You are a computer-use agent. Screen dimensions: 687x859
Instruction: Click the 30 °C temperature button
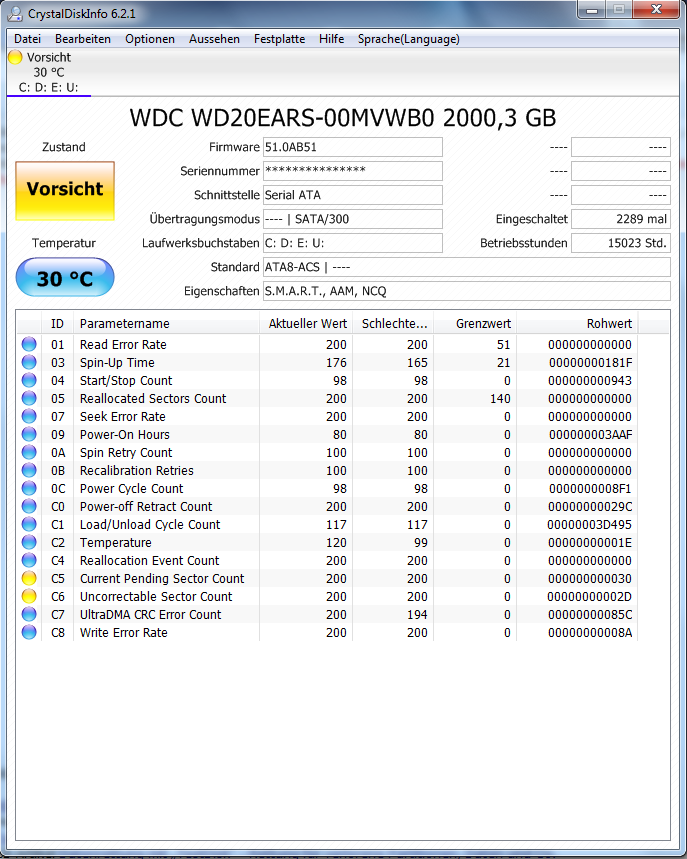[x=65, y=278]
